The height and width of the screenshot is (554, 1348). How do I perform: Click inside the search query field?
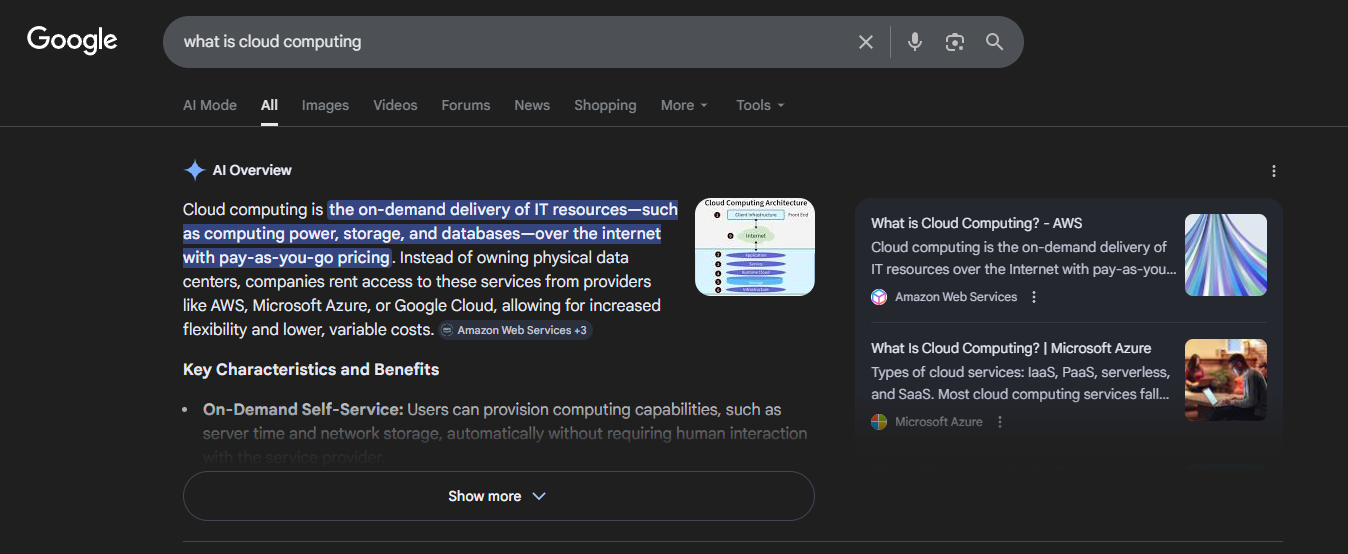coord(510,42)
